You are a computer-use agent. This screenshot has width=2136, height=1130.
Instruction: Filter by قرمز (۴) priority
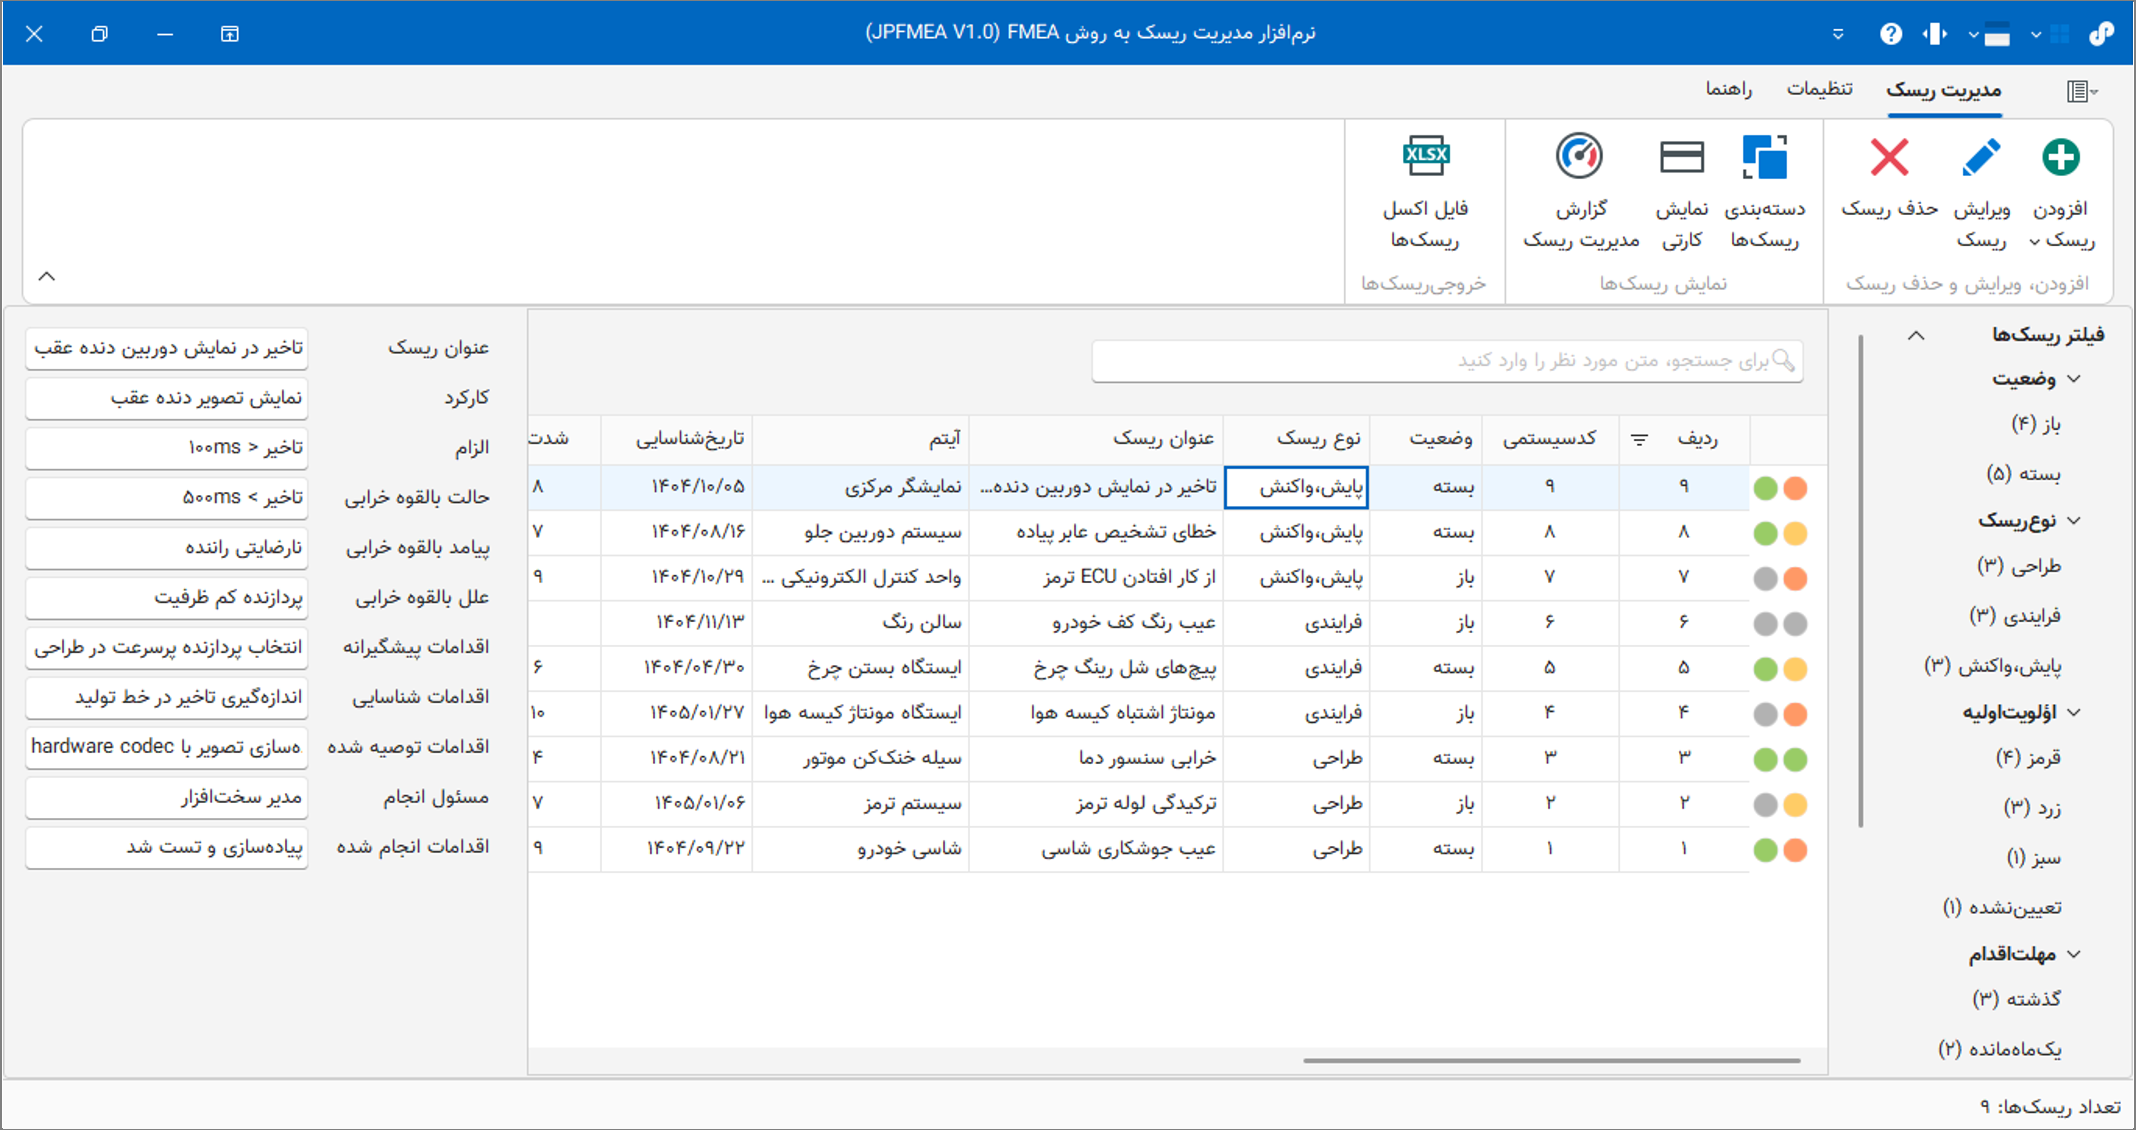pyautogui.click(x=2028, y=758)
